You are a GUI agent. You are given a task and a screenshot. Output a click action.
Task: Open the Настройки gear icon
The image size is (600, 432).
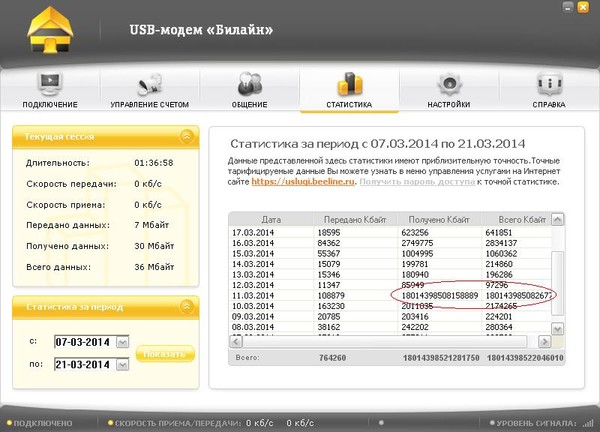tap(449, 84)
